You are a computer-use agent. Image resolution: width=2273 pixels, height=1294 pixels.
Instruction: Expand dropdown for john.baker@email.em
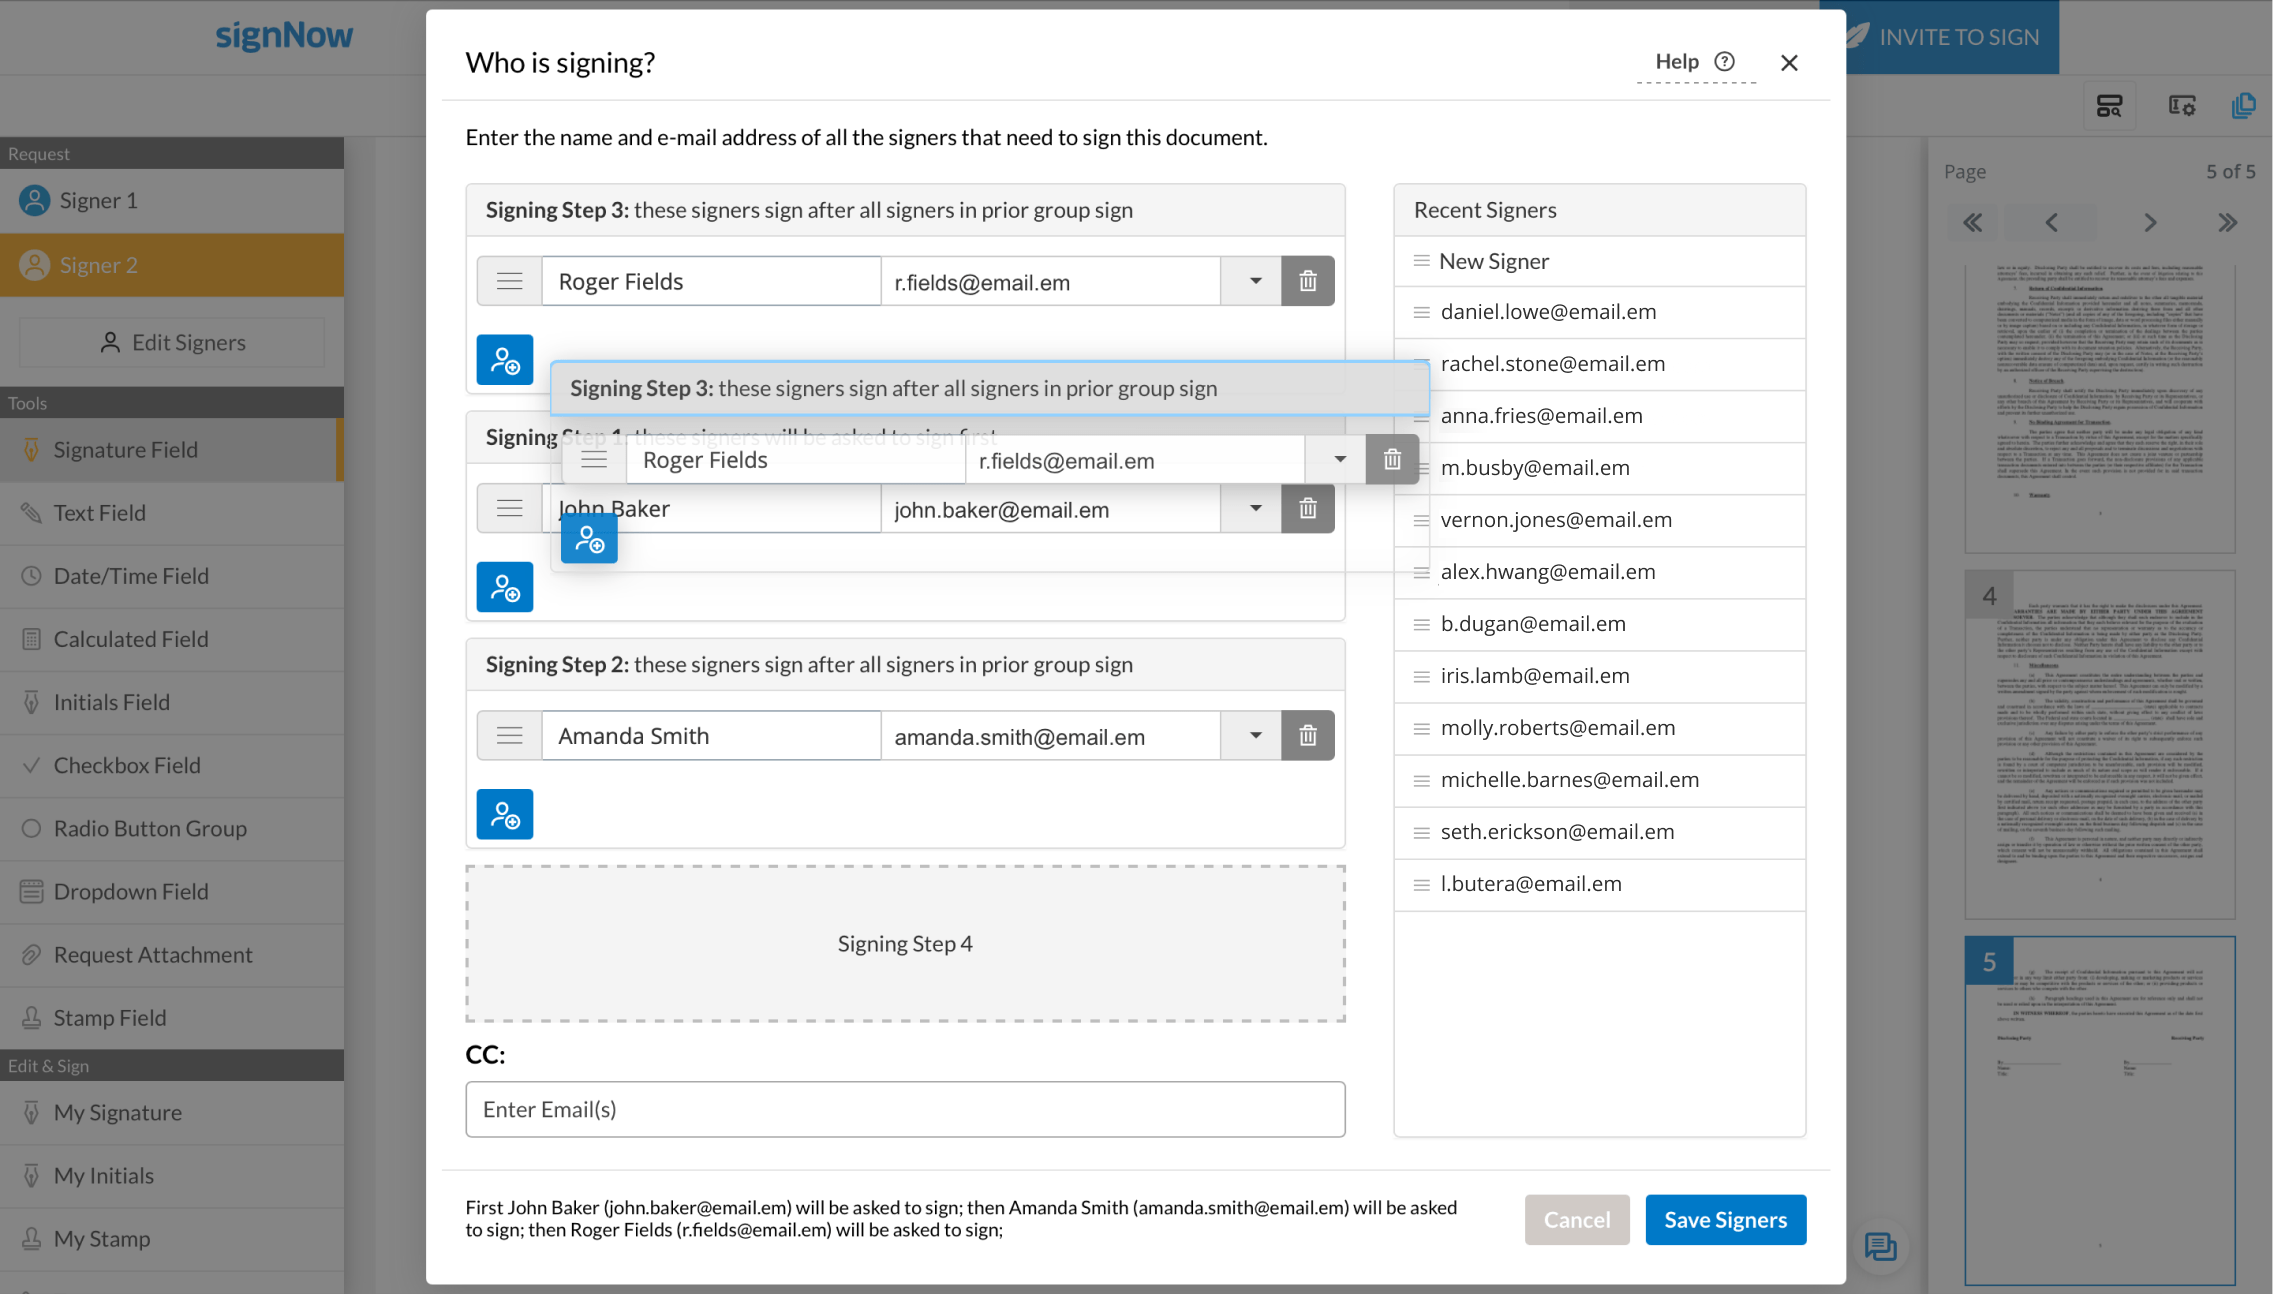pyautogui.click(x=1254, y=509)
